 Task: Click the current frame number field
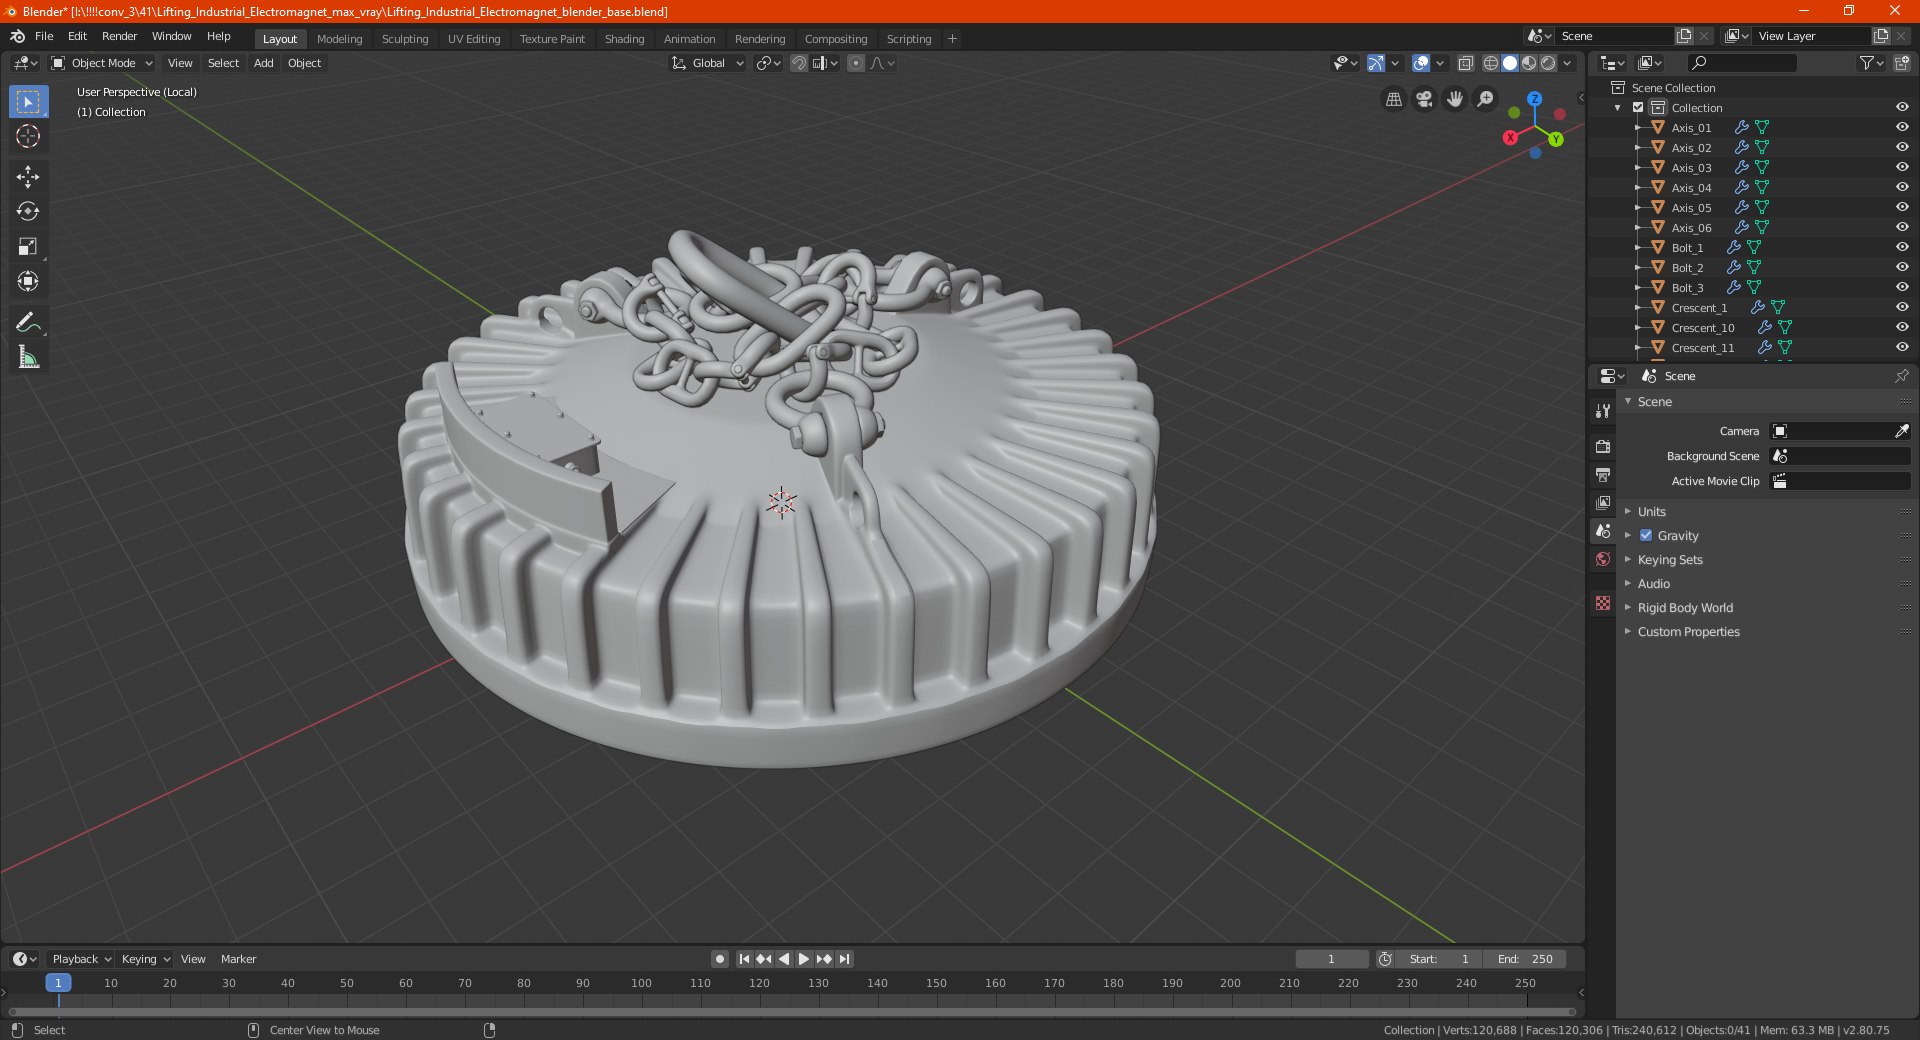1331,959
